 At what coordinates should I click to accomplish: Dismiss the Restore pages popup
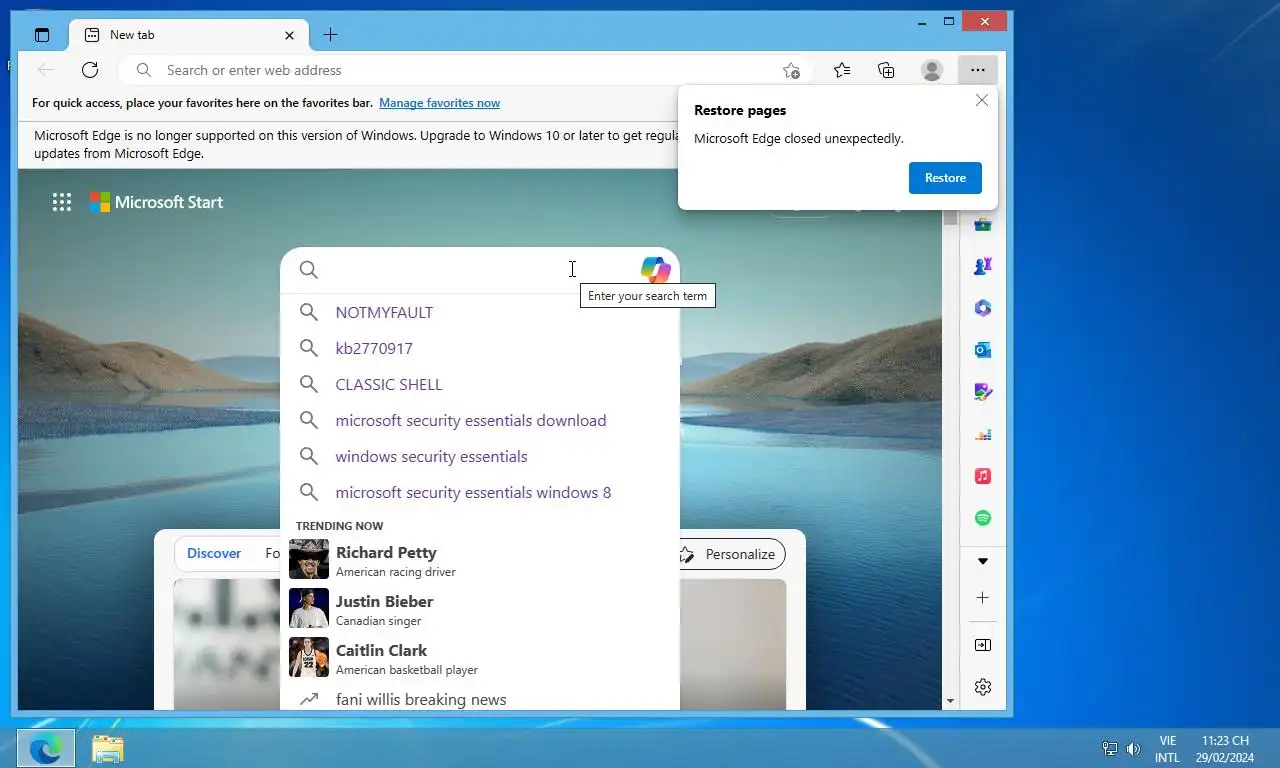tap(982, 100)
